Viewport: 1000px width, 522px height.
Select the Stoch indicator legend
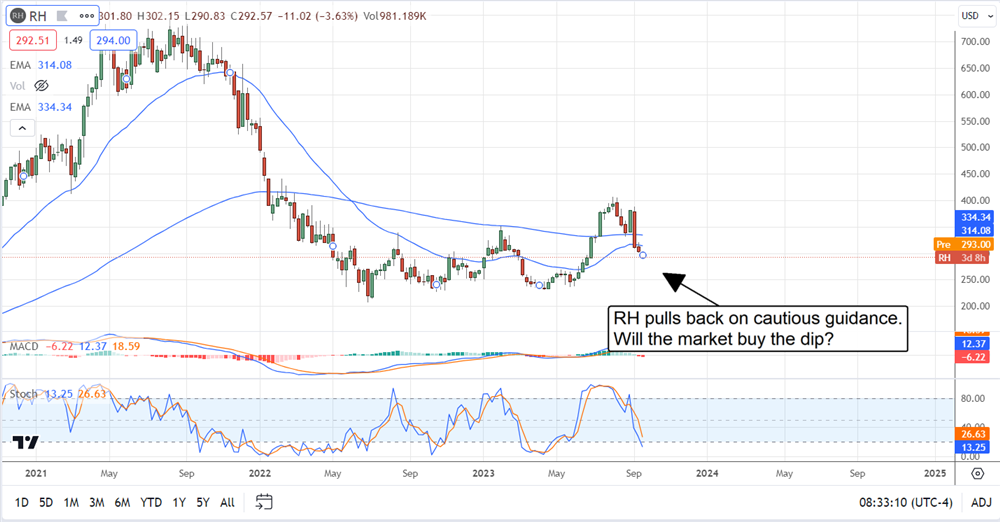58,394
